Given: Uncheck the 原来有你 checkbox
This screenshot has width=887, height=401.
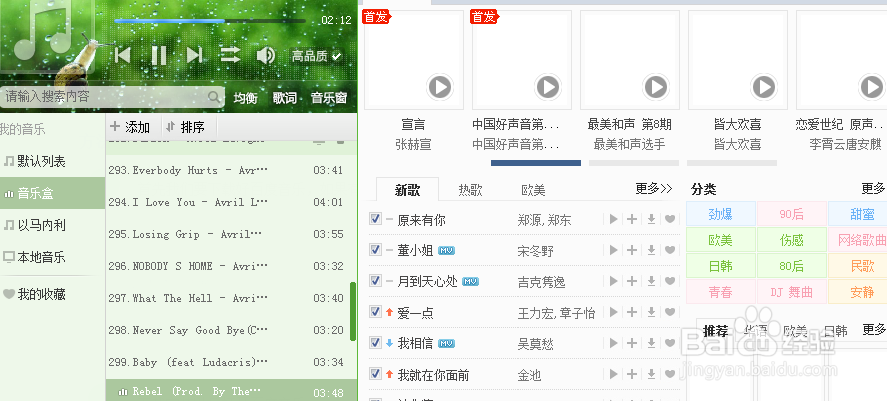Looking at the screenshot, I should [x=375, y=219].
